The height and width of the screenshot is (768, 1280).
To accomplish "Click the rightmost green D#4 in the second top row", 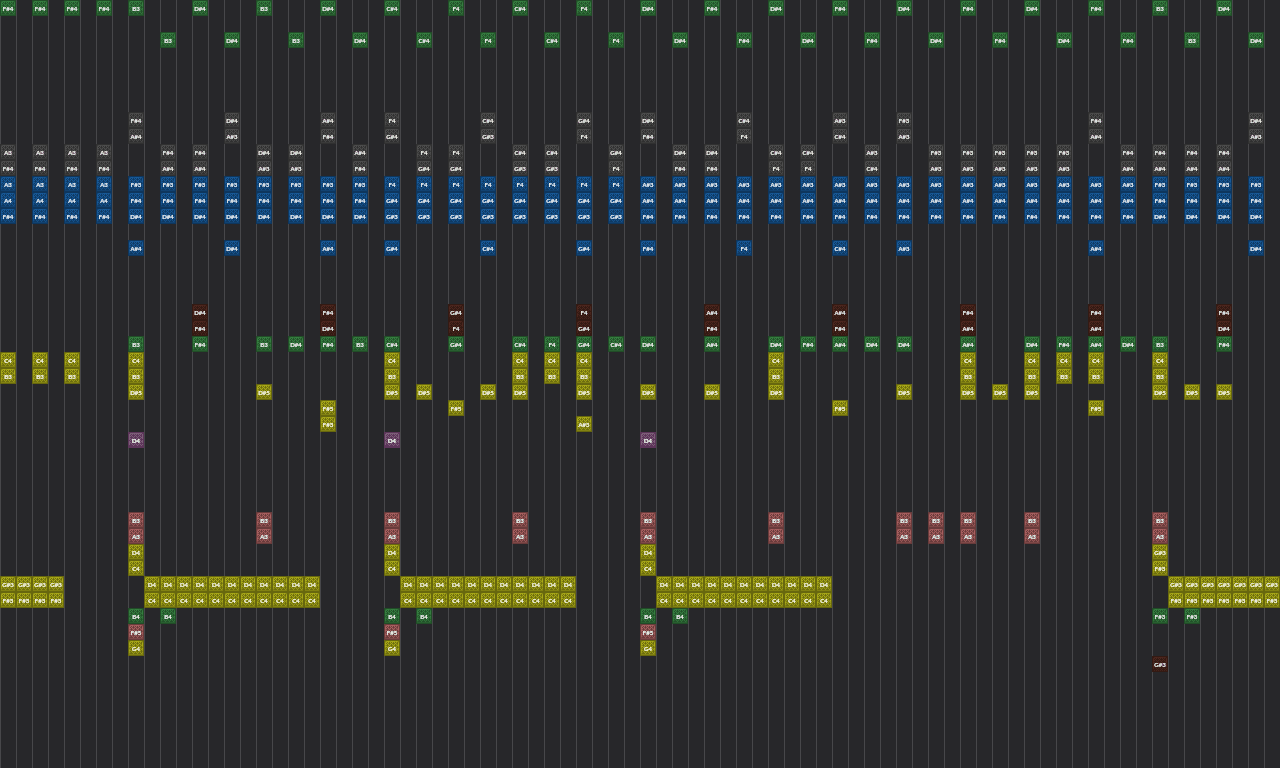I will 1256,40.
